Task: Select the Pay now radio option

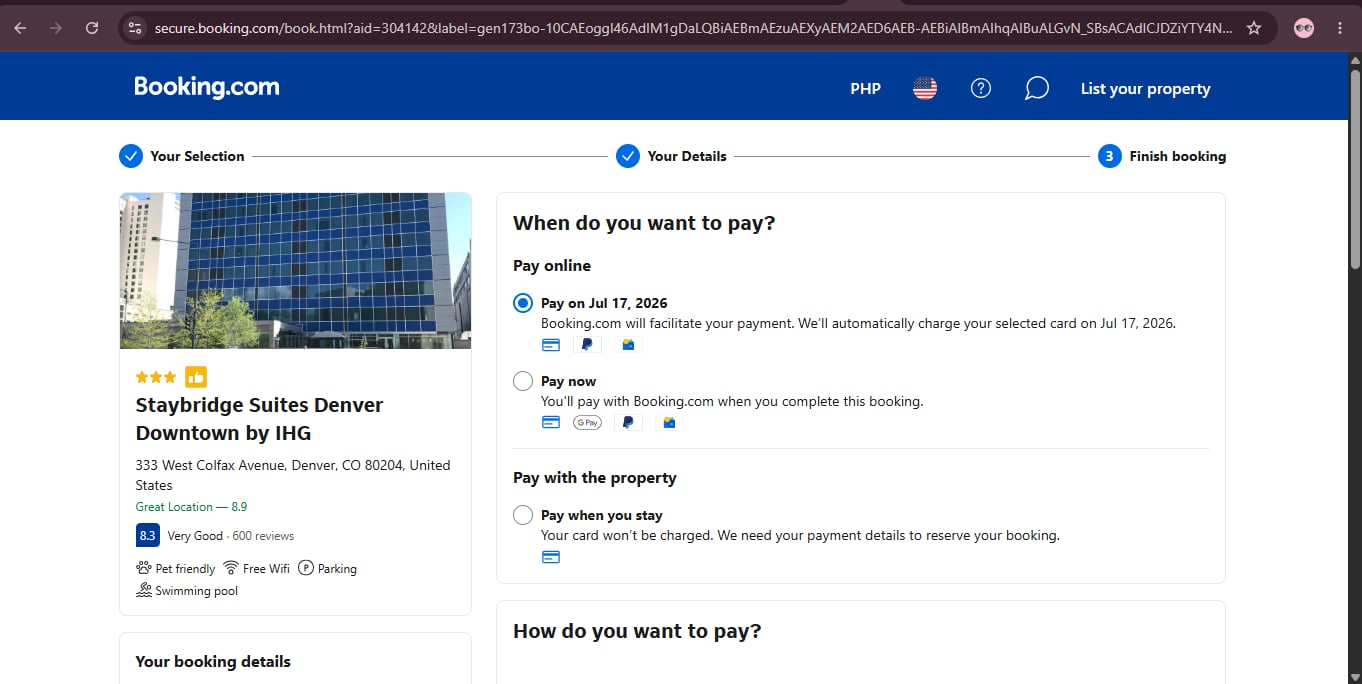Action: pyautogui.click(x=523, y=381)
